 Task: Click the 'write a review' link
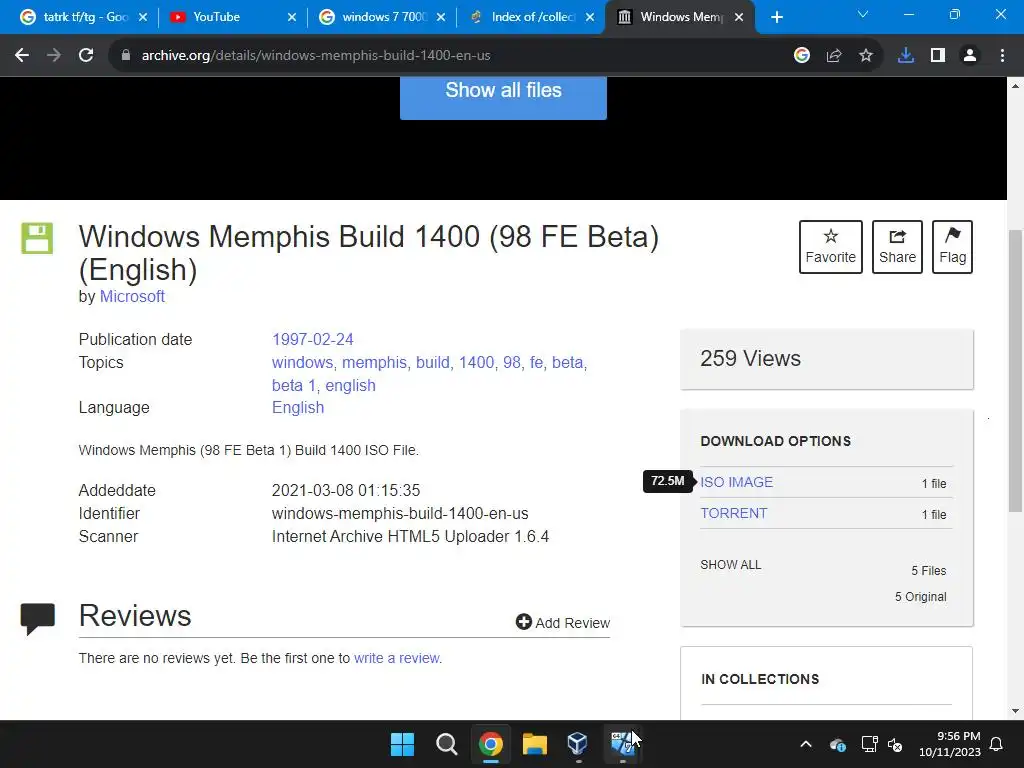click(x=396, y=658)
